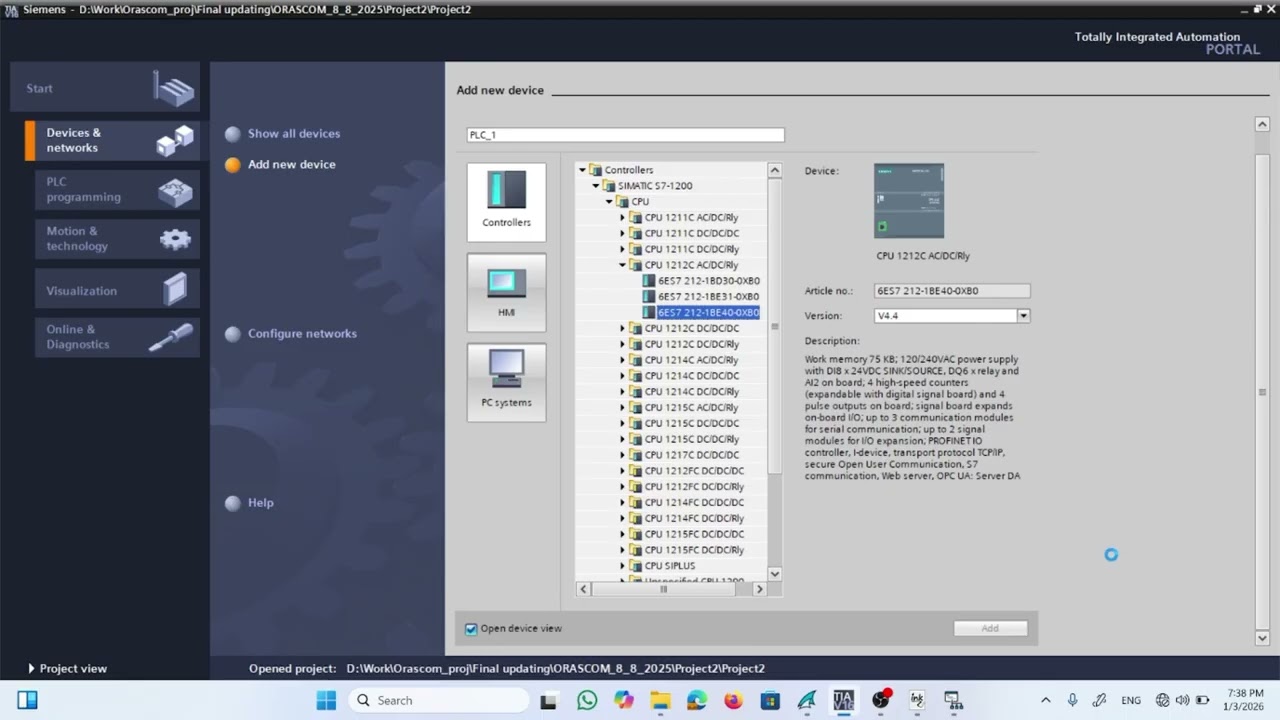Screen dimensions: 1280x720
Task: Open the Windows Start menu
Action: [x=326, y=700]
